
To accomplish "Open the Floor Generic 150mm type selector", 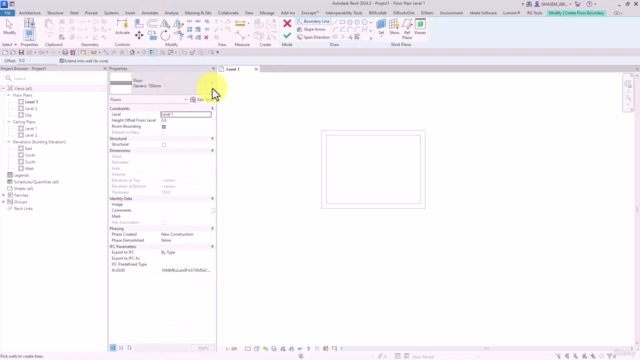I will pos(162,83).
